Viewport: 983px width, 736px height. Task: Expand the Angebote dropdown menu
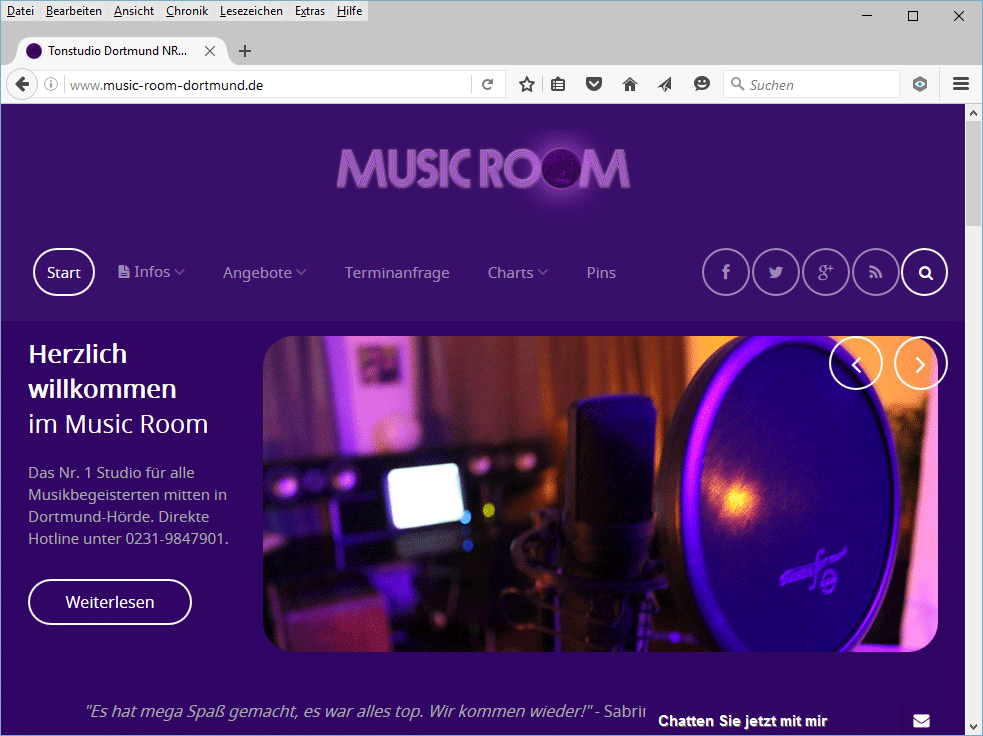pos(265,273)
